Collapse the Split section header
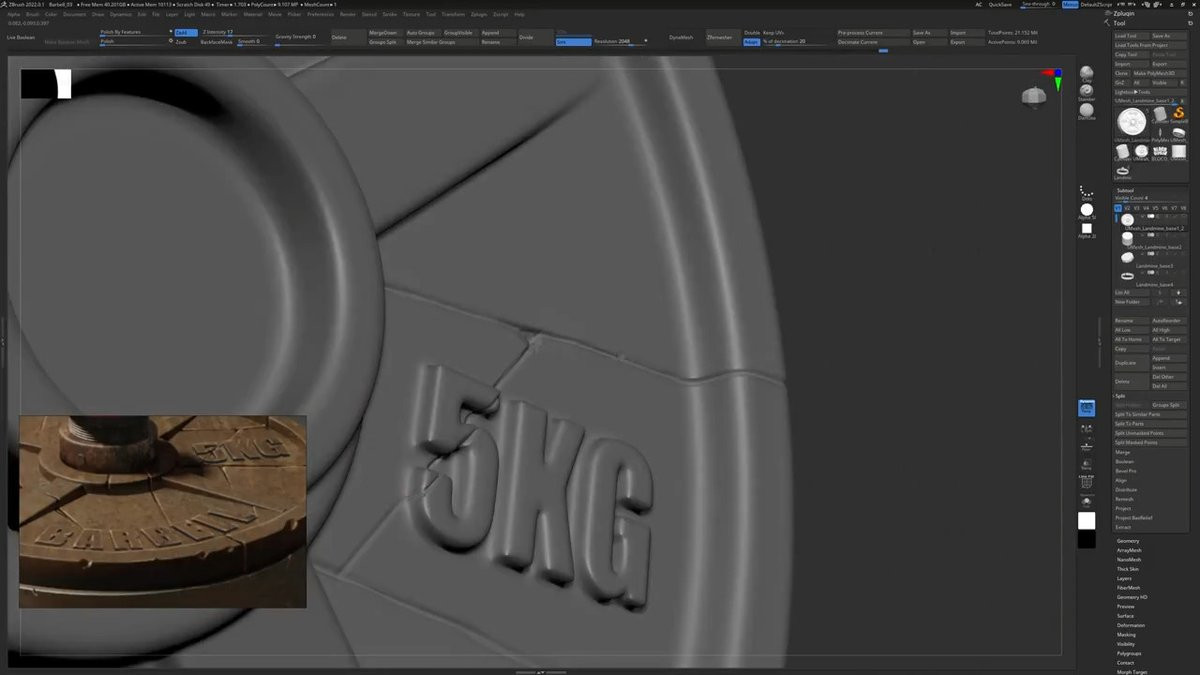Image resolution: width=1200 pixels, height=675 pixels. pos(1120,396)
